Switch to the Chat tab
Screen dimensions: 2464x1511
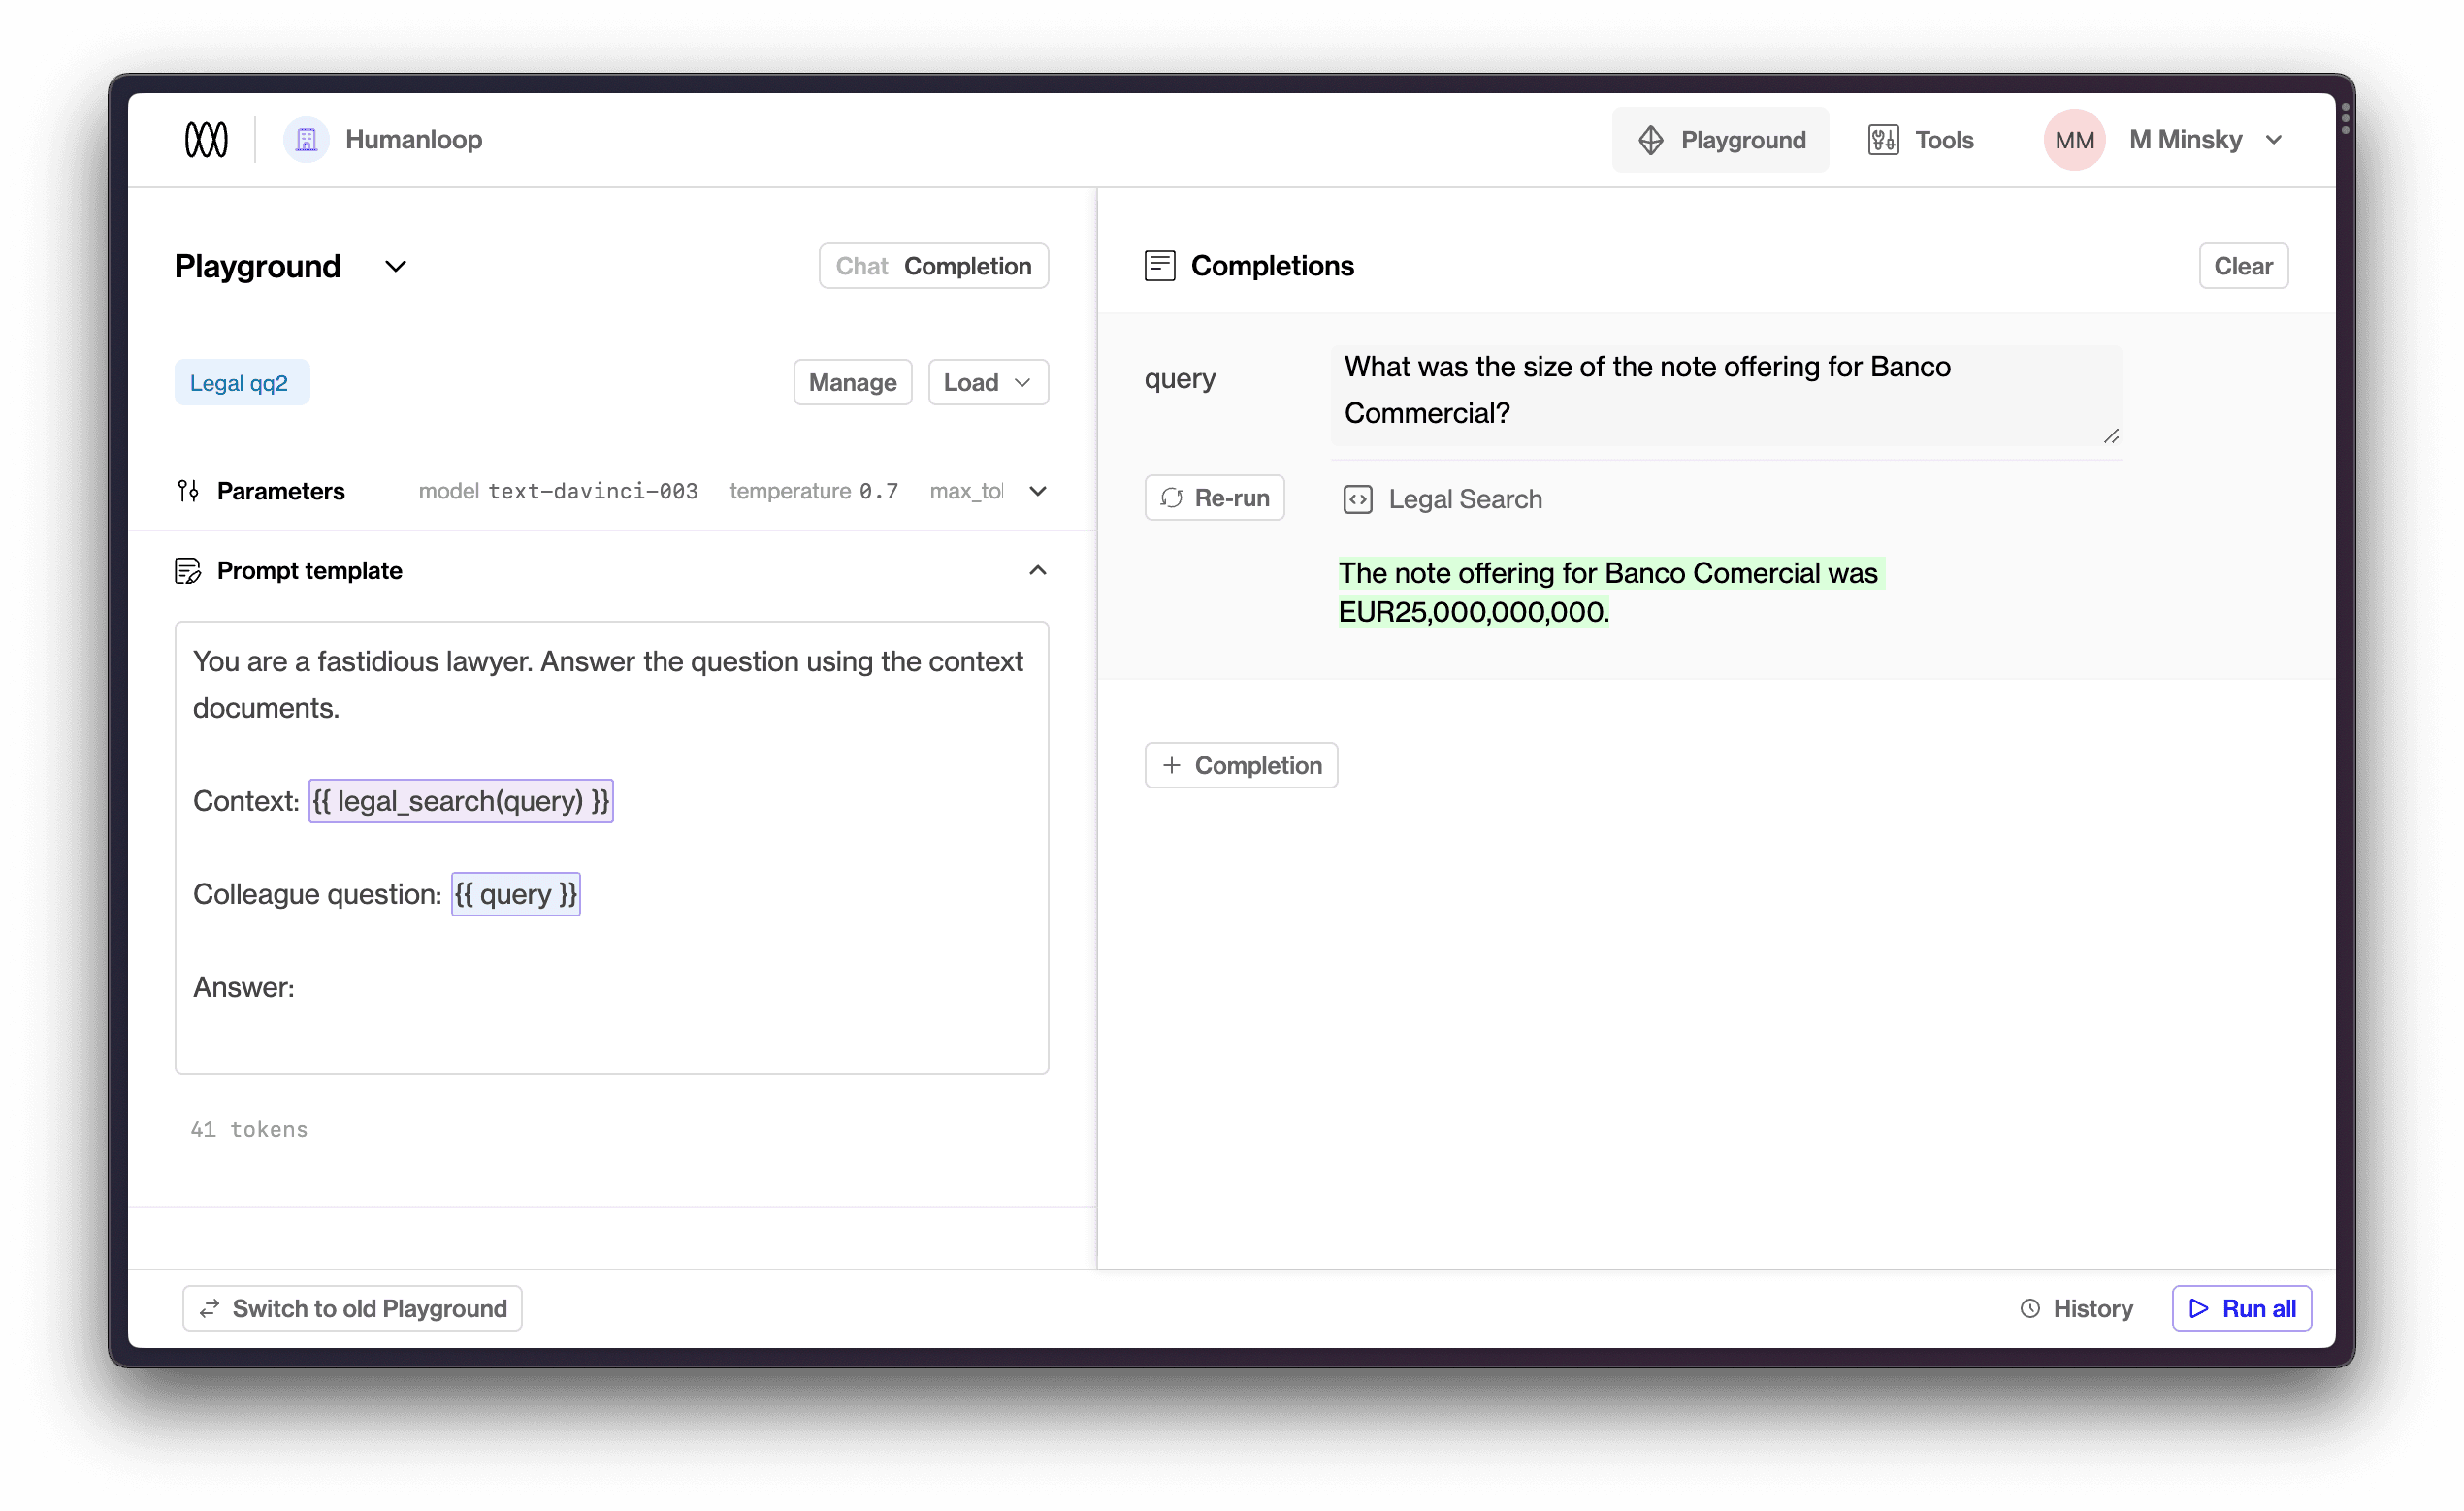[x=861, y=265]
